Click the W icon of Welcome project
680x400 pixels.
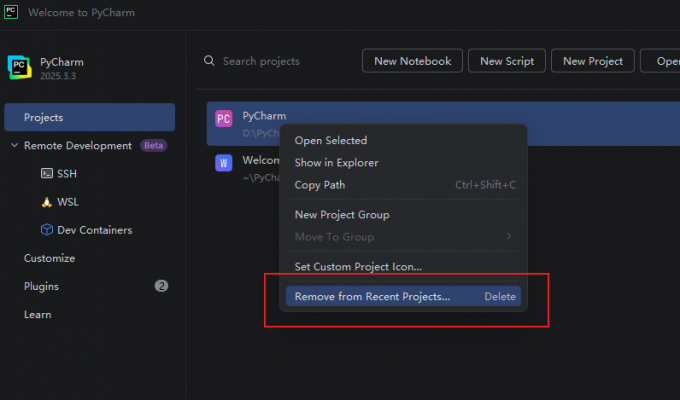tap(224, 163)
